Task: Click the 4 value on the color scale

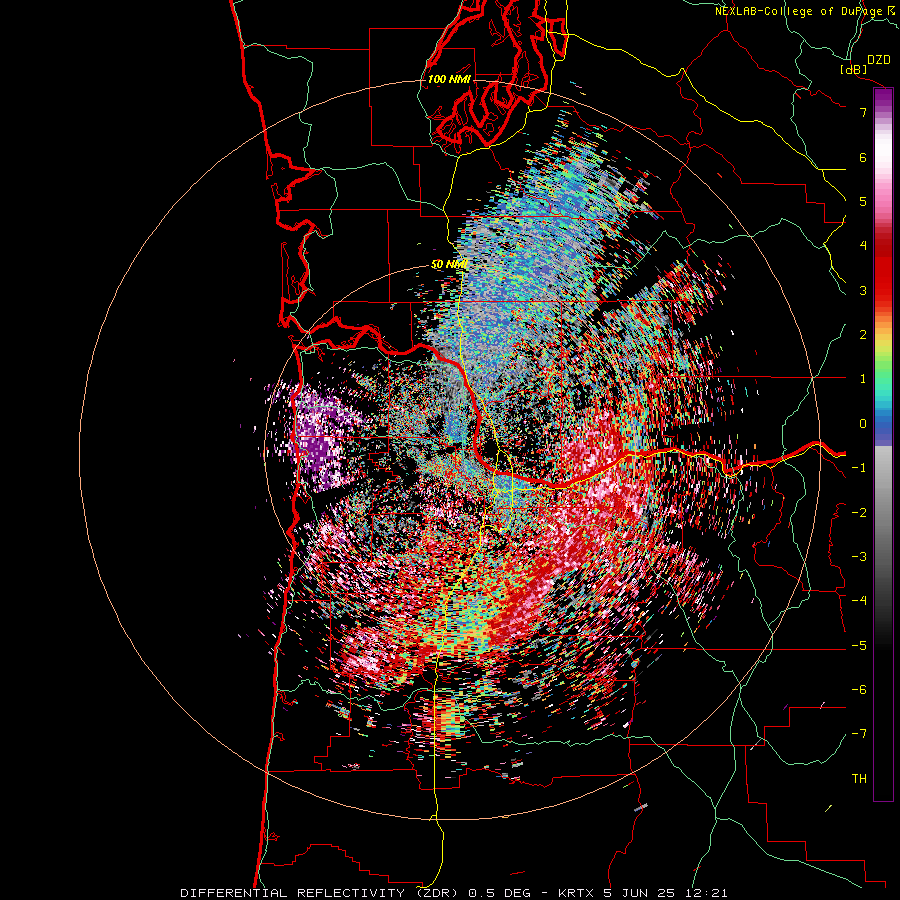Action: pyautogui.click(x=863, y=246)
